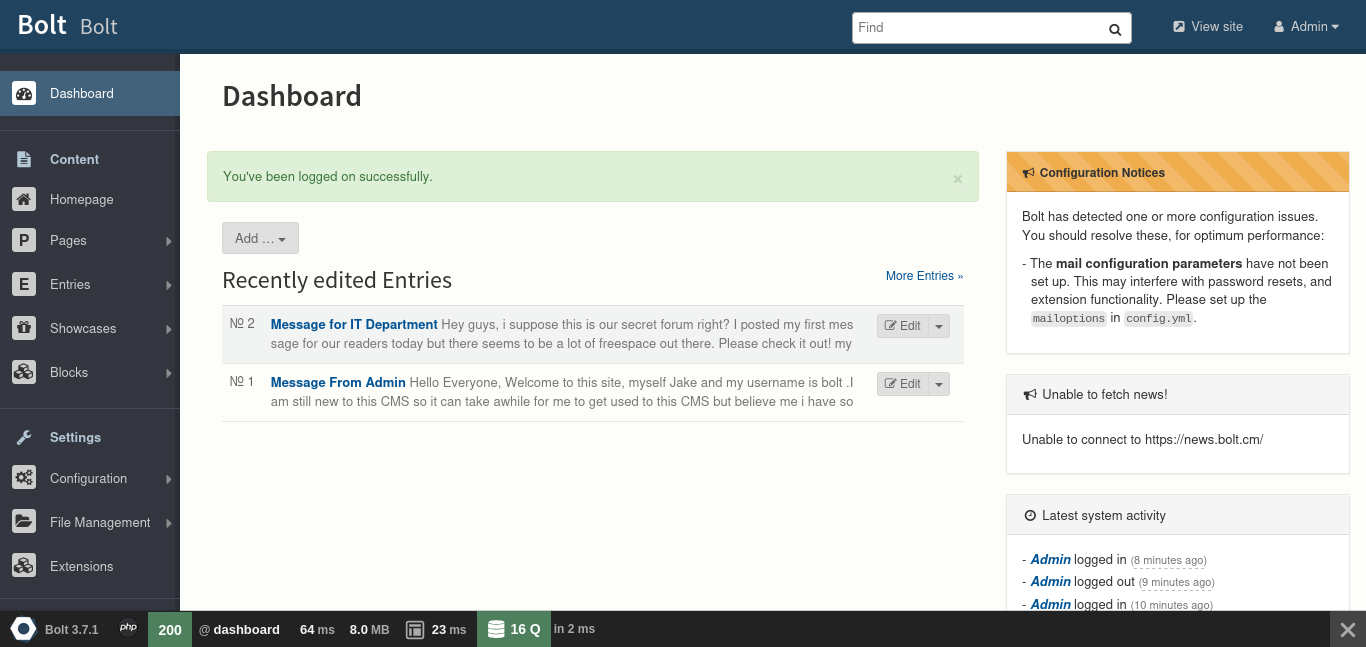Click View site in the top bar
The height and width of the screenshot is (647, 1366).
1208,27
